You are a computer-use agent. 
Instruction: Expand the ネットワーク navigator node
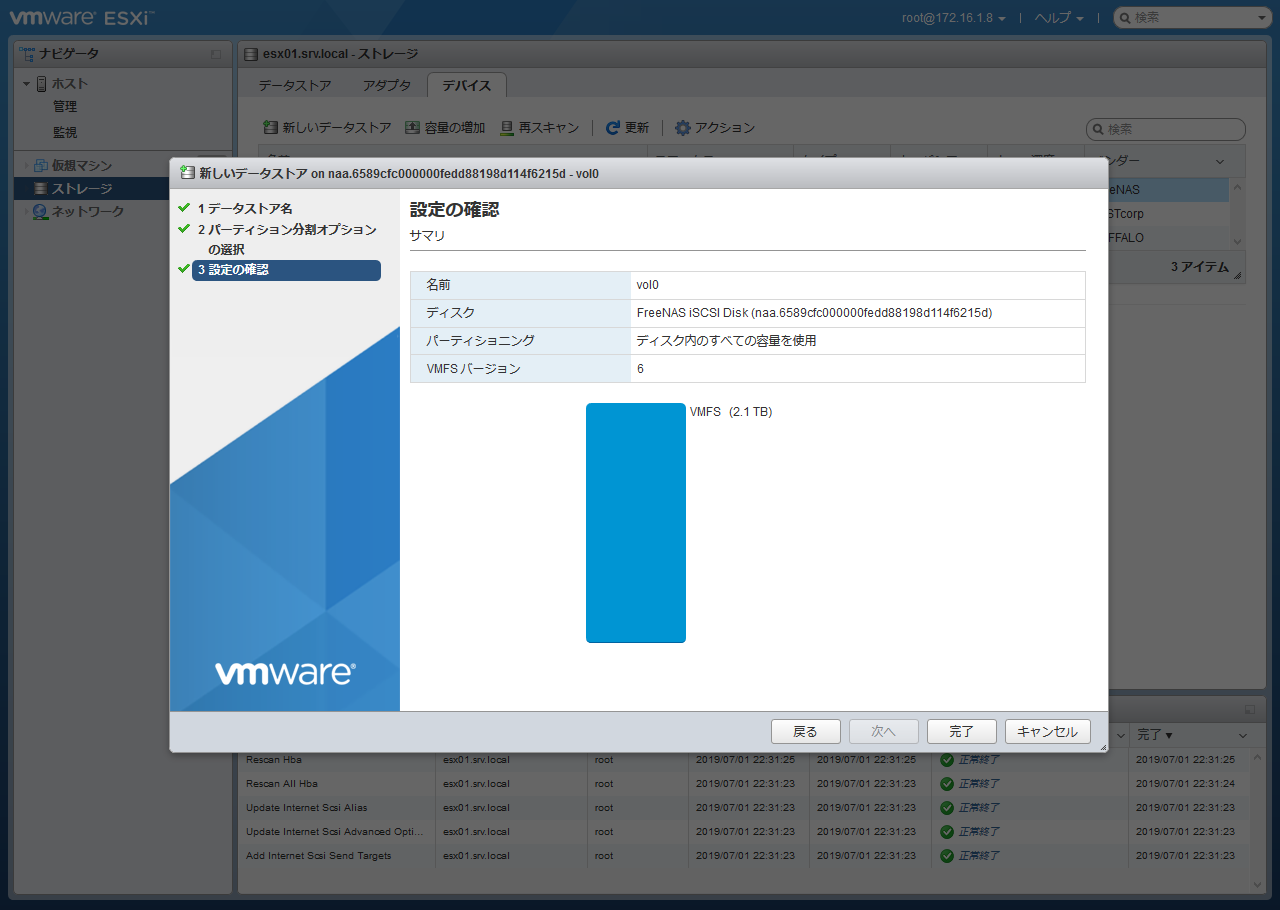(26, 212)
